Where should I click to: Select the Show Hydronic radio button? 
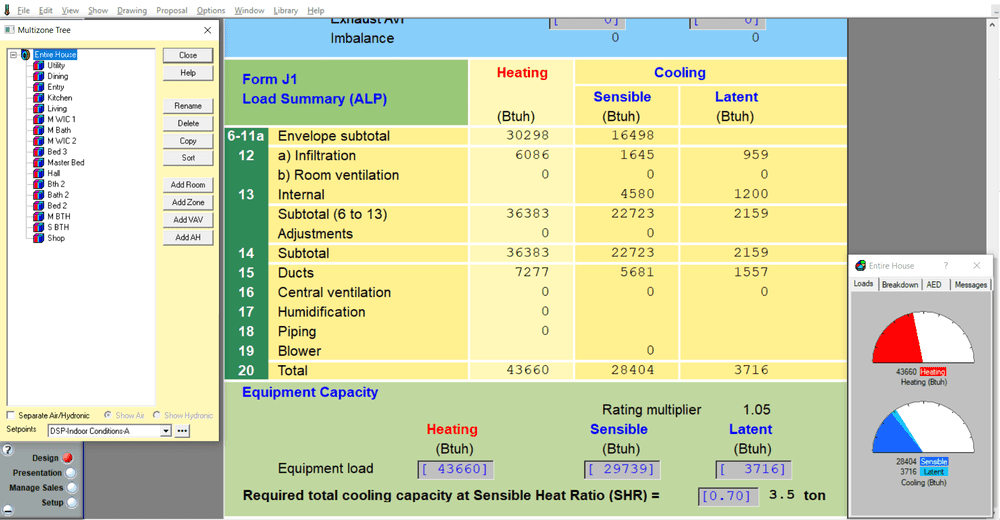156,415
